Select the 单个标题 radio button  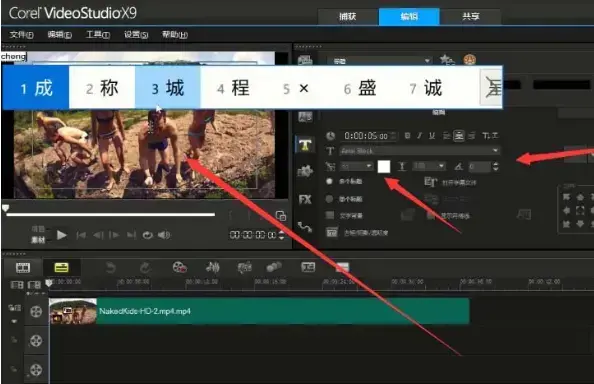click(329, 199)
